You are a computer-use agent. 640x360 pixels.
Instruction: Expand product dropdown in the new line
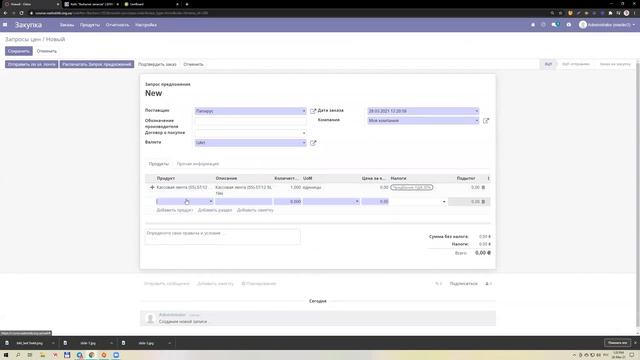pyautogui.click(x=211, y=202)
